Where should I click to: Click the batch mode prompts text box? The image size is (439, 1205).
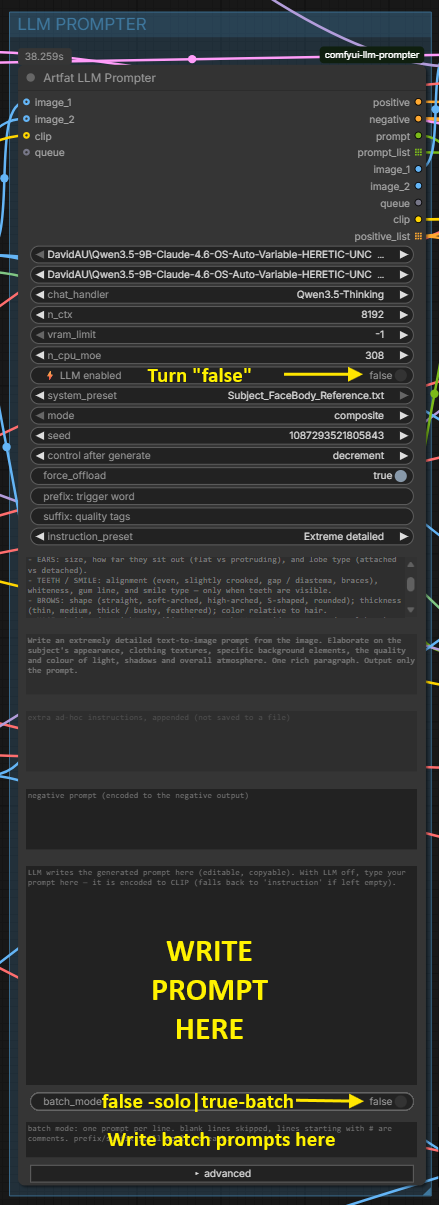point(222,1139)
